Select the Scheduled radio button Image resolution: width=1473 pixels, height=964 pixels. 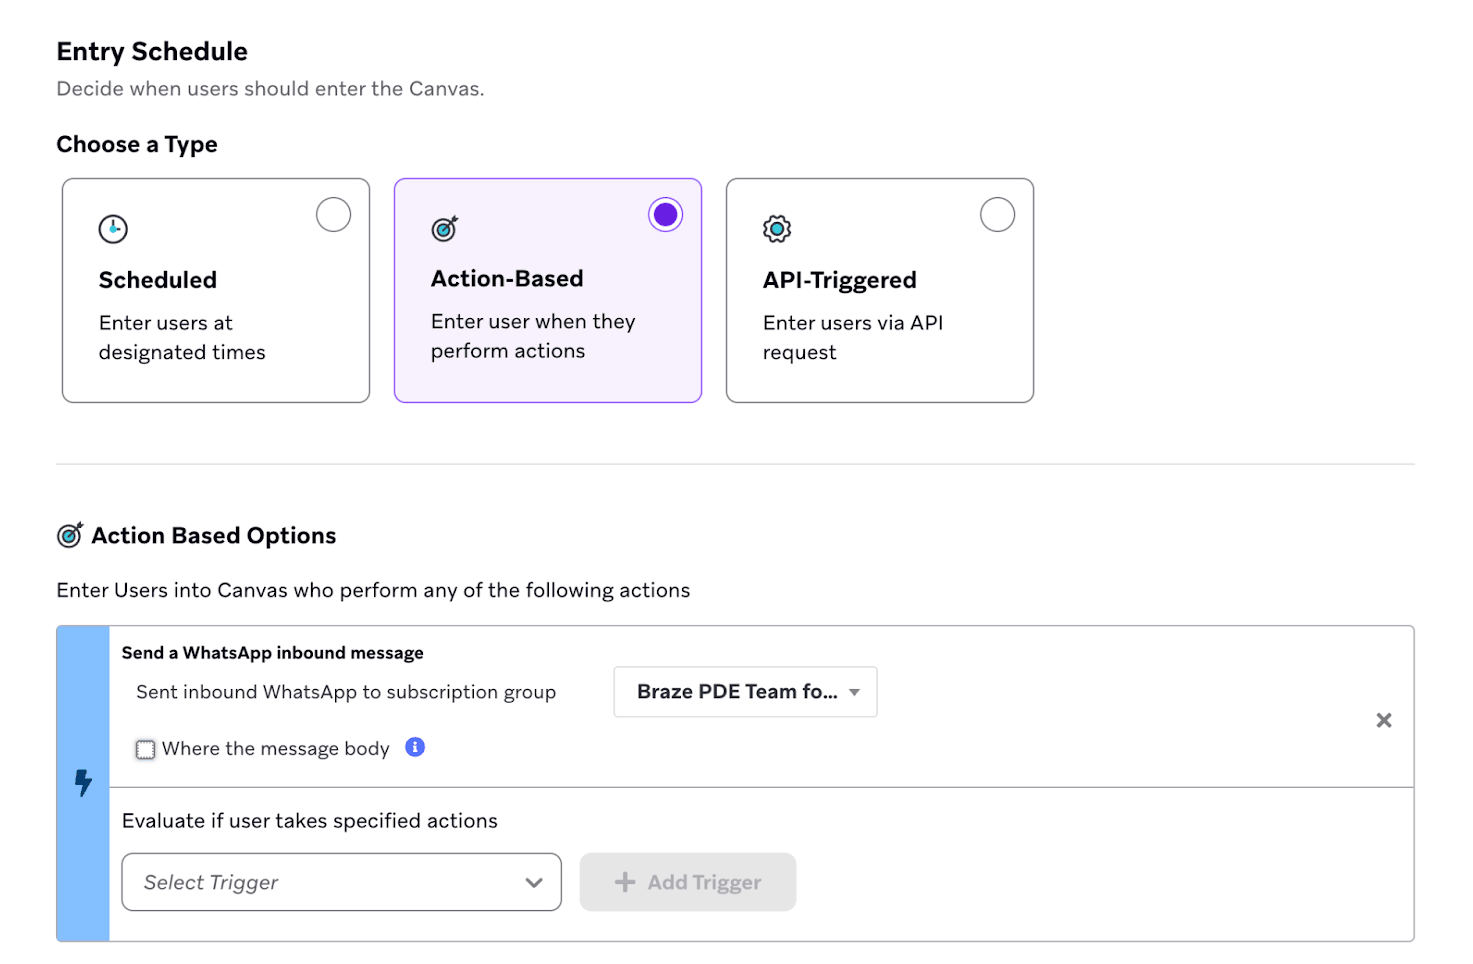click(333, 215)
